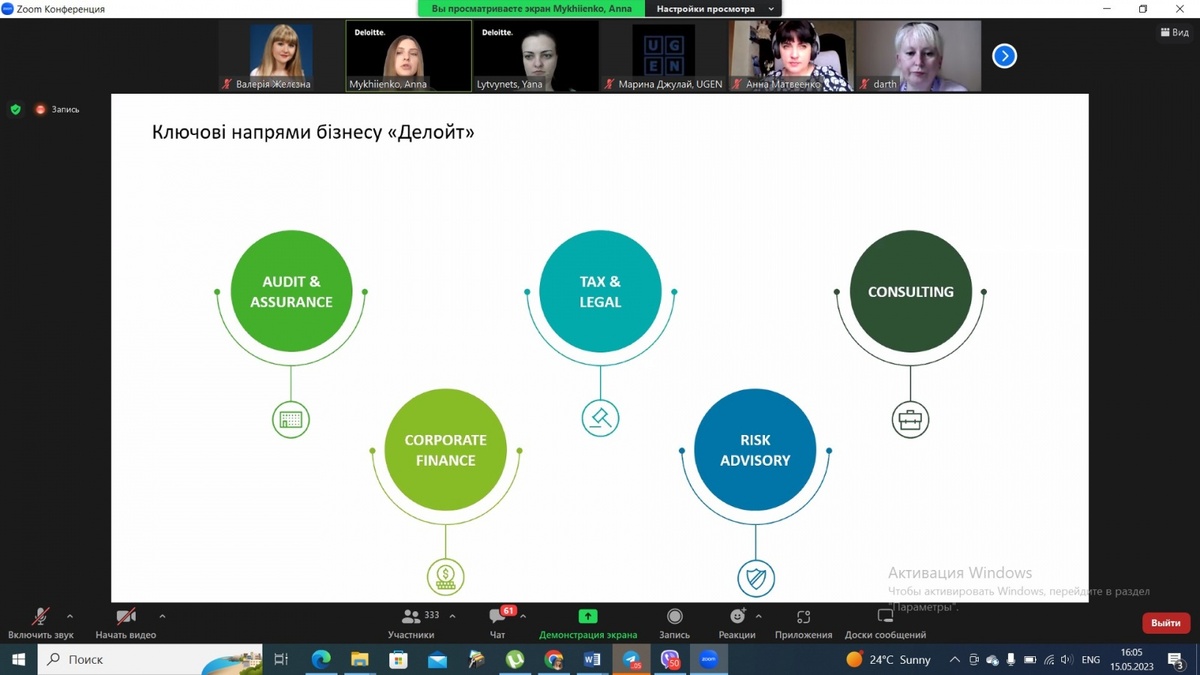Viewport: 1200px width, 675px height.
Task: Open Task View on the taskbar
Action: 281,659
